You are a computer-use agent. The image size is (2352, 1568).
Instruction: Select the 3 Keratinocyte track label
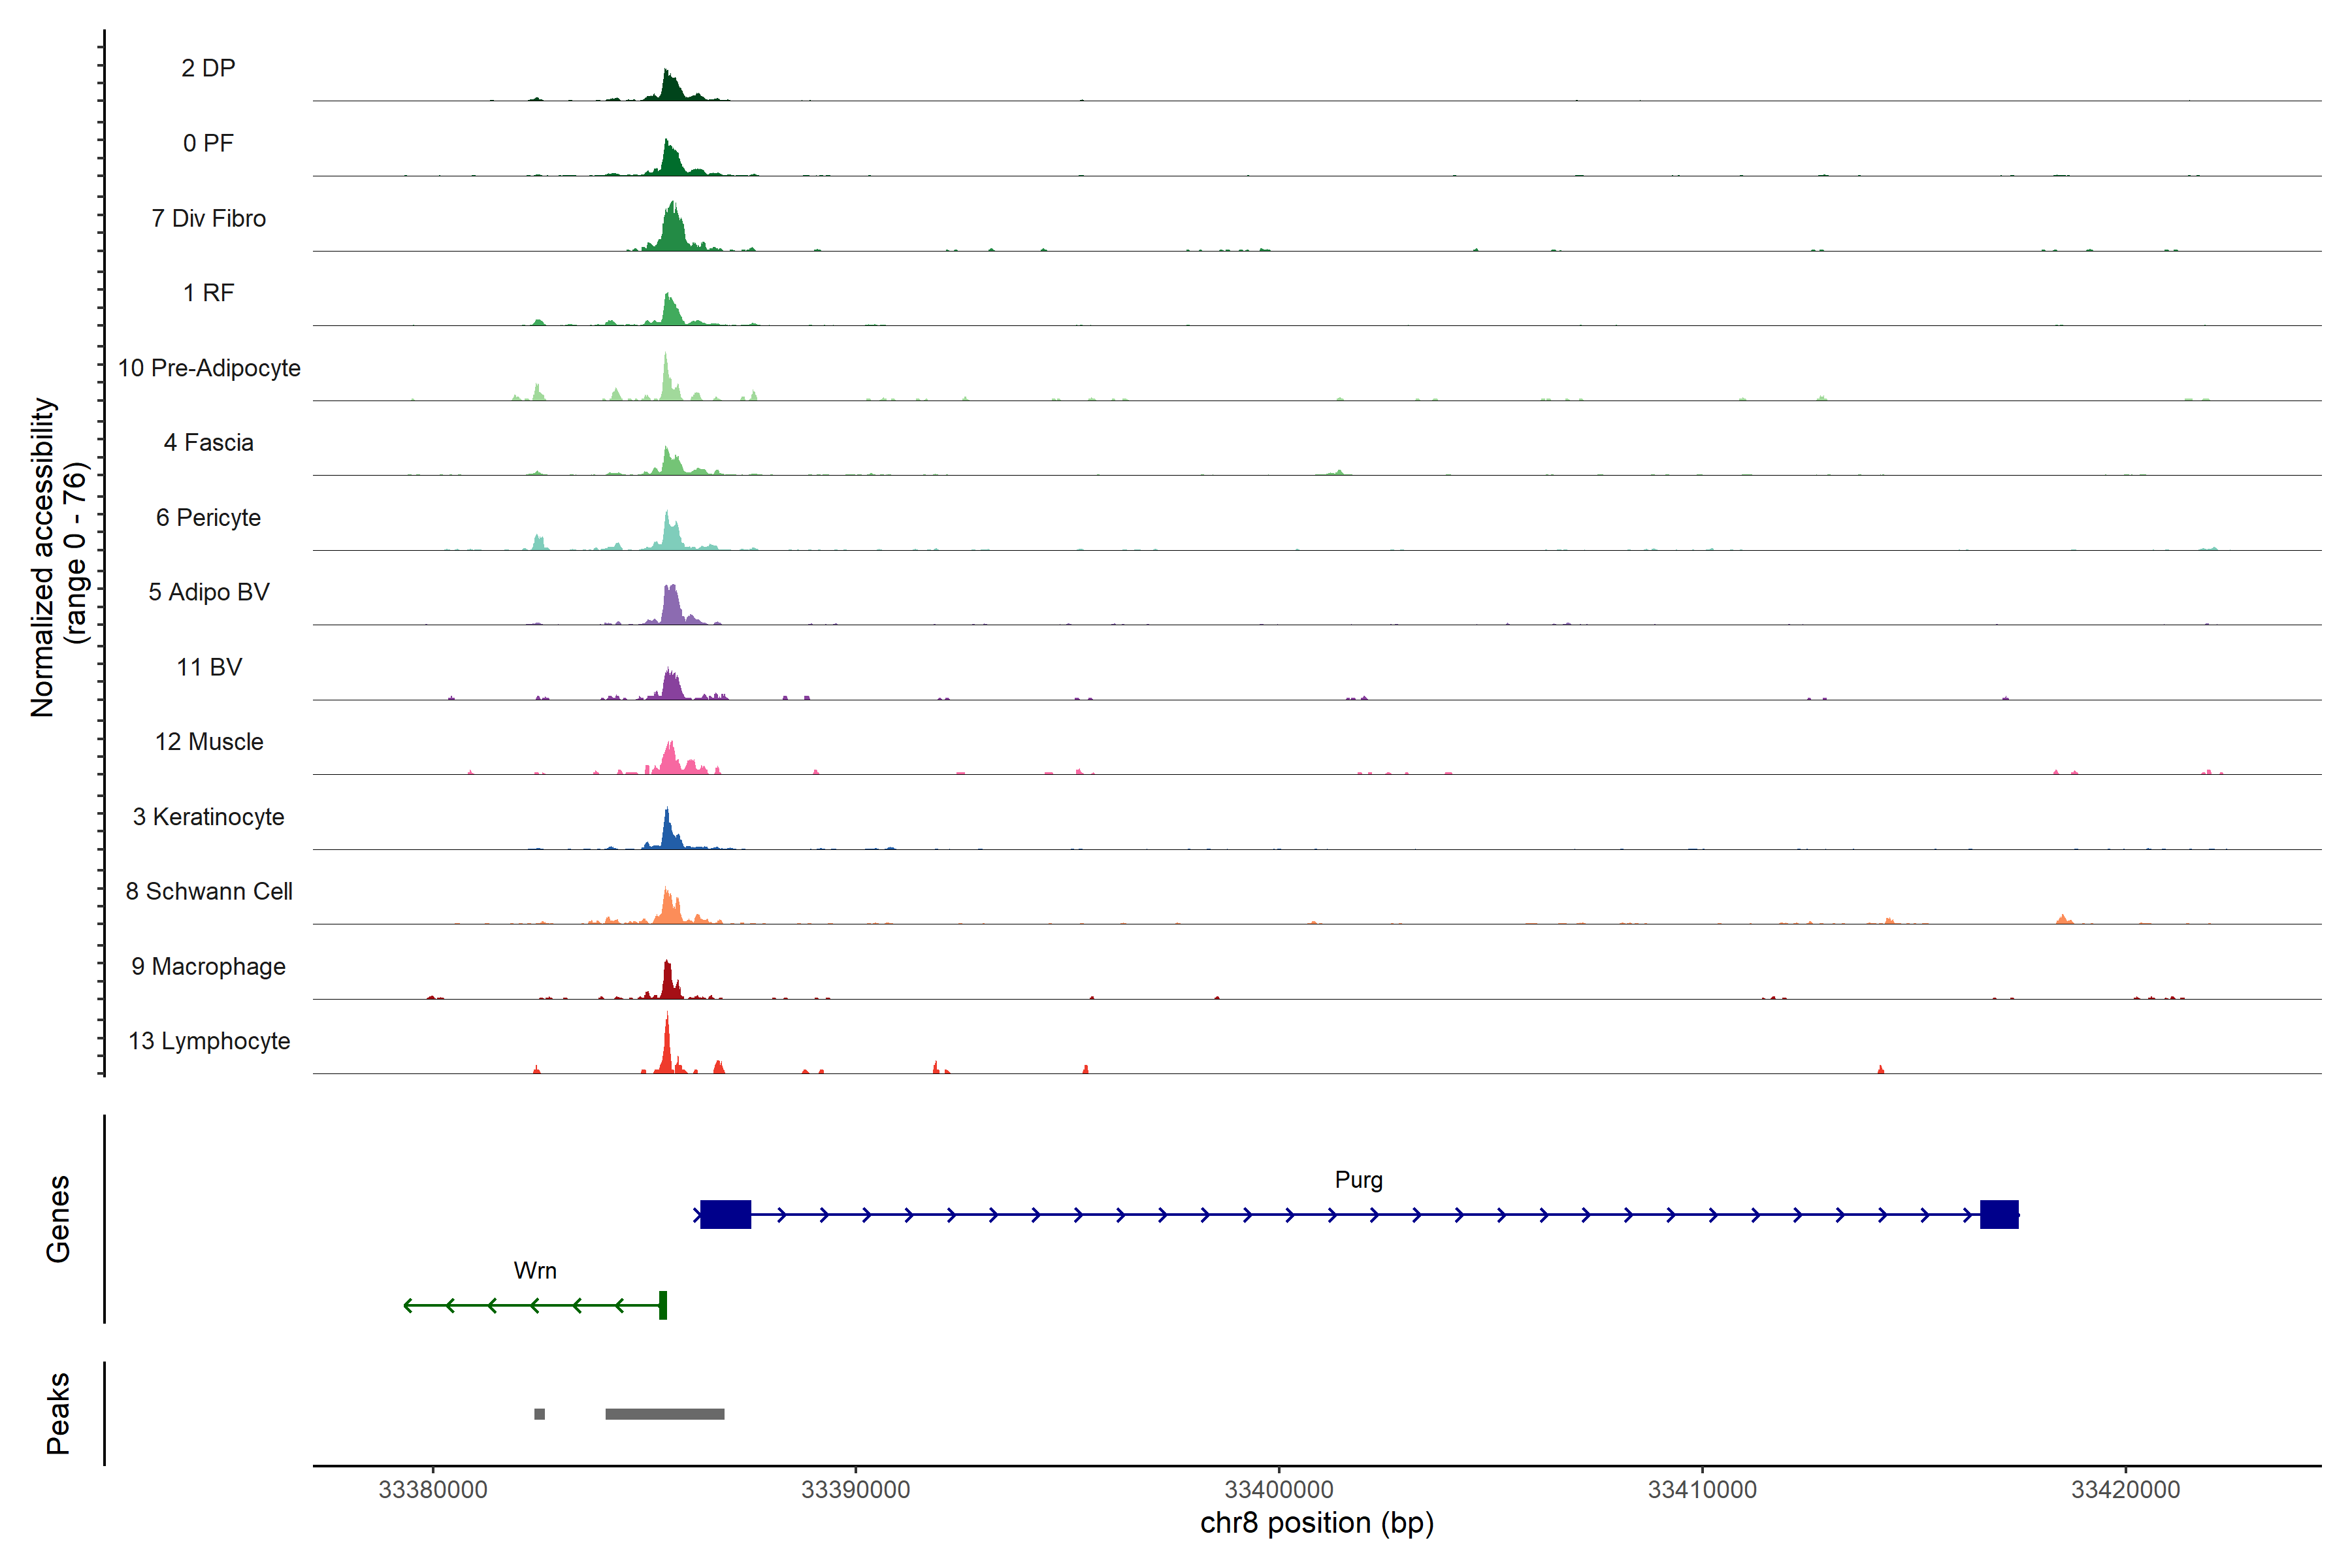[208, 817]
